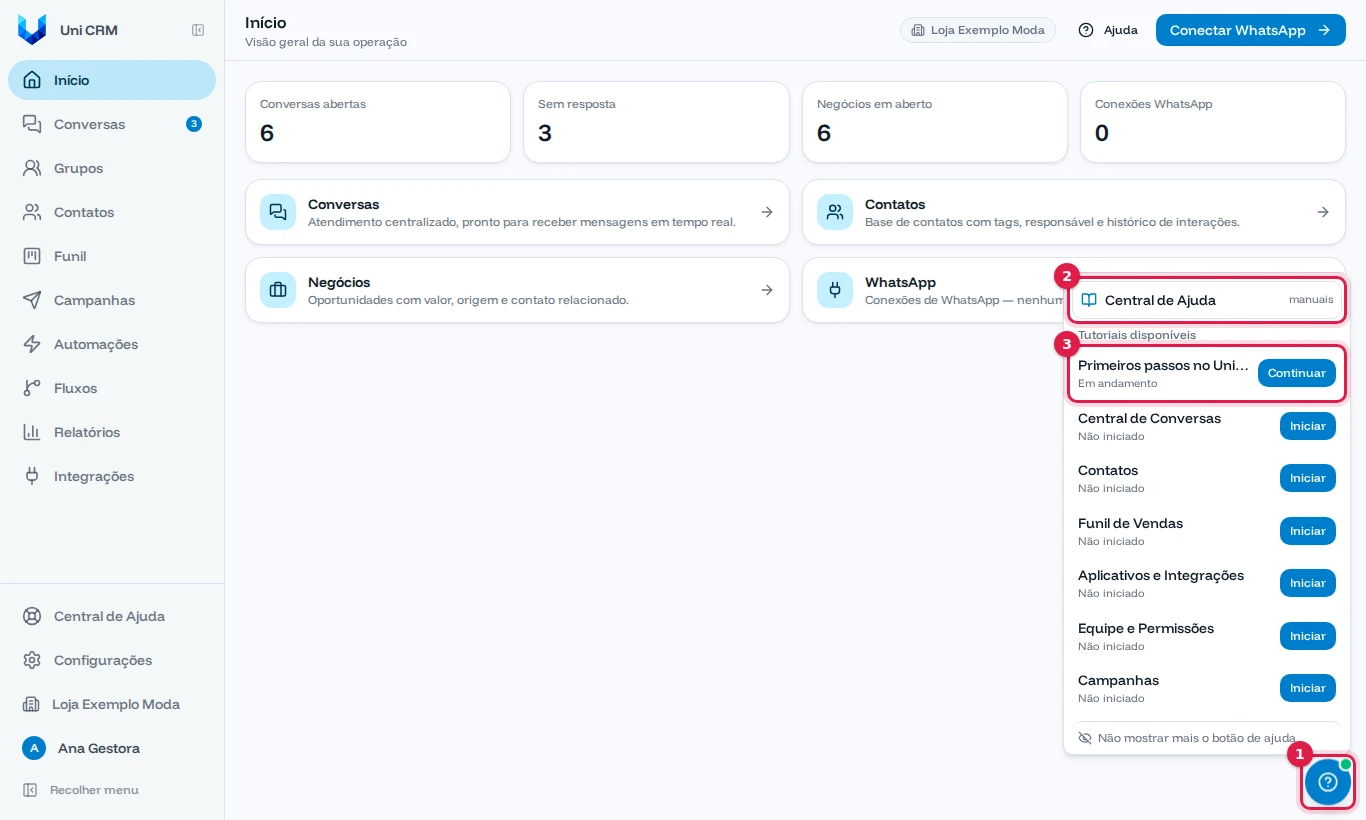Open the Início sidebar item

tap(112, 80)
